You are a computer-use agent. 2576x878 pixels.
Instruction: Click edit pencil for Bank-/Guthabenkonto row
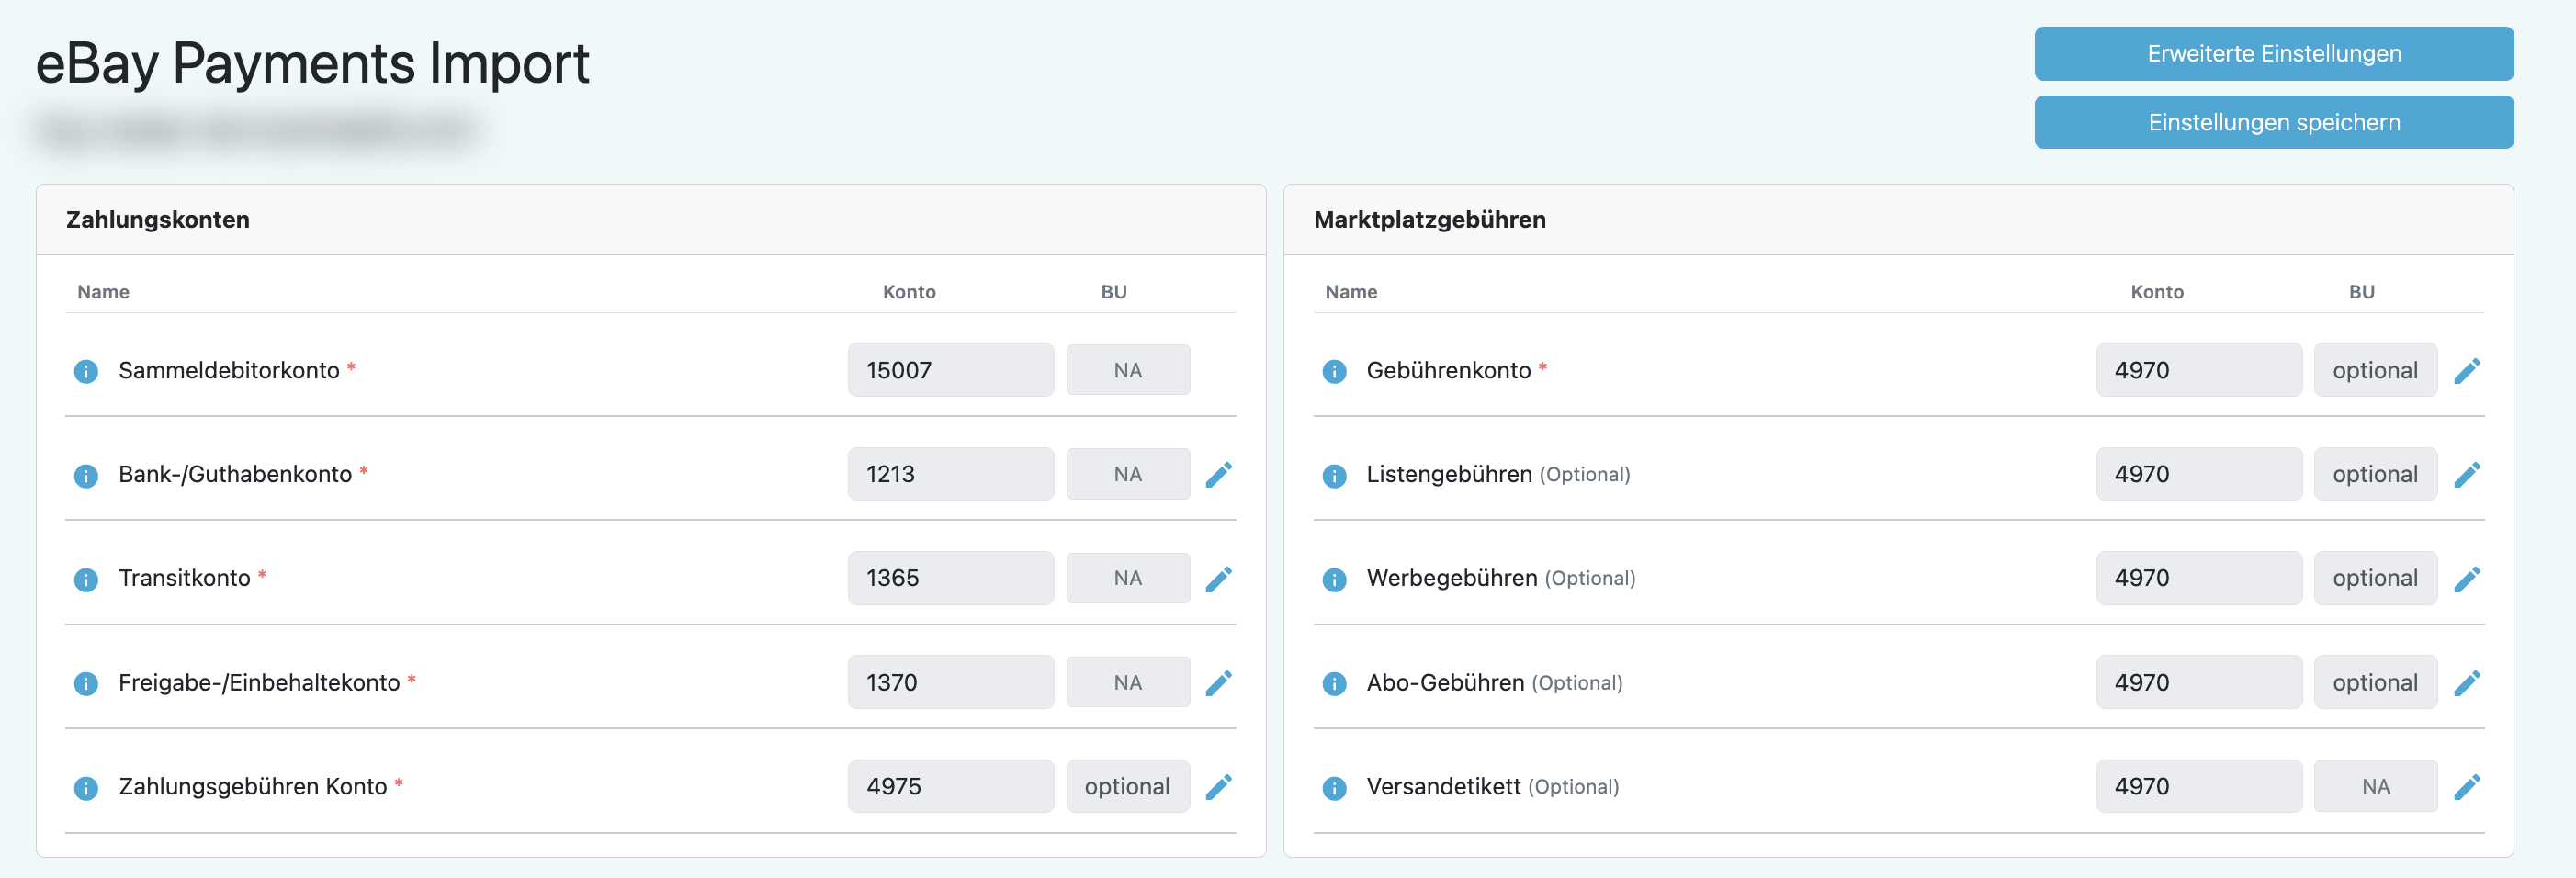coord(1218,475)
